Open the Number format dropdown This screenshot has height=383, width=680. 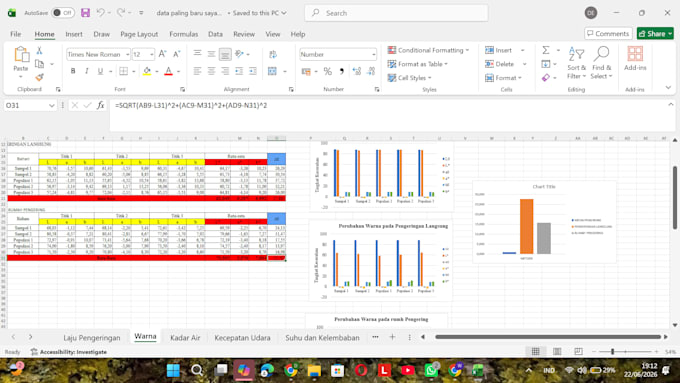pyautogui.click(x=373, y=54)
